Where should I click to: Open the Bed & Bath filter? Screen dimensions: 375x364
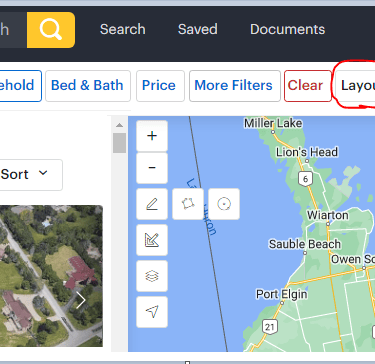click(88, 86)
